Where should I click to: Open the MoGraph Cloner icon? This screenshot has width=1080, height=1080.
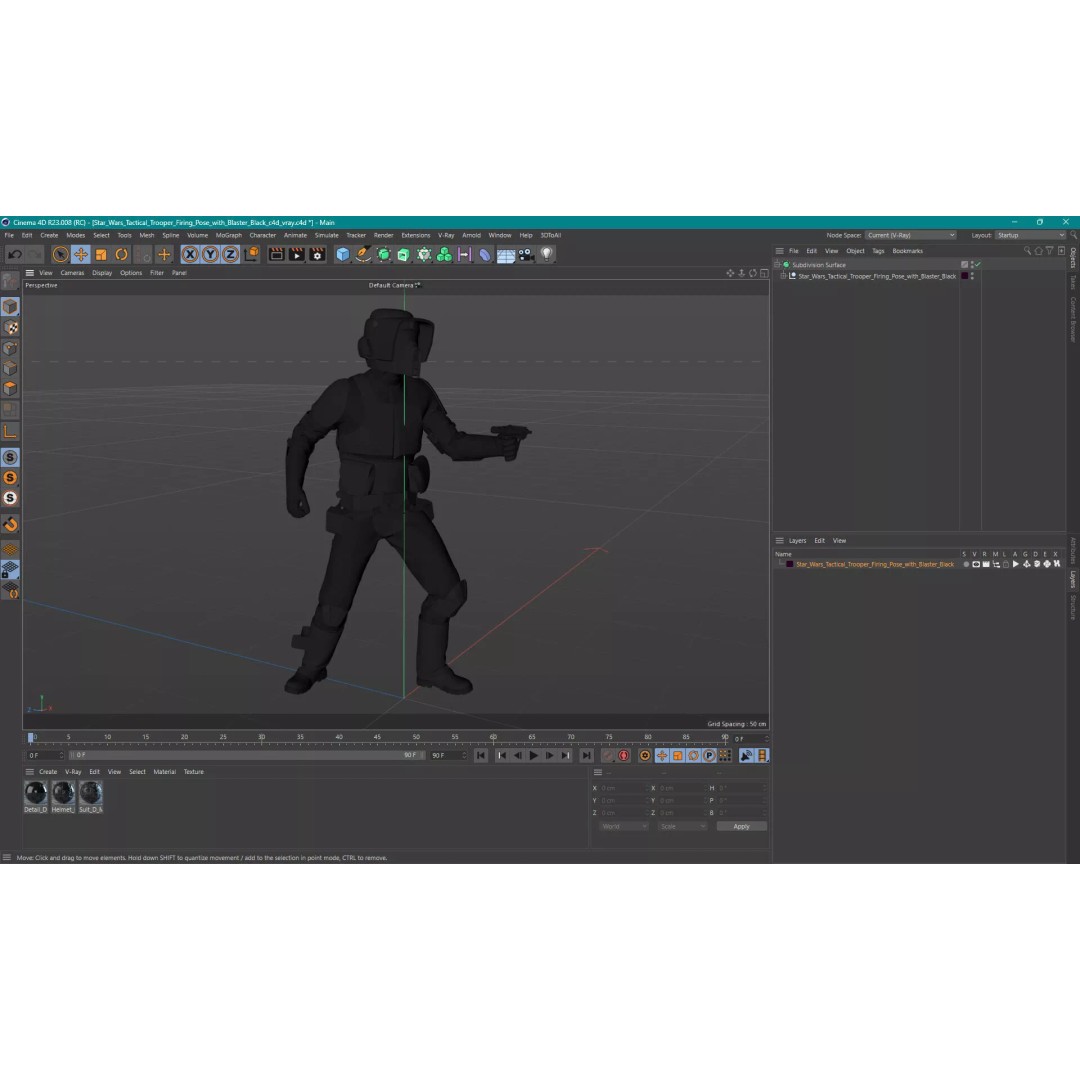444,254
